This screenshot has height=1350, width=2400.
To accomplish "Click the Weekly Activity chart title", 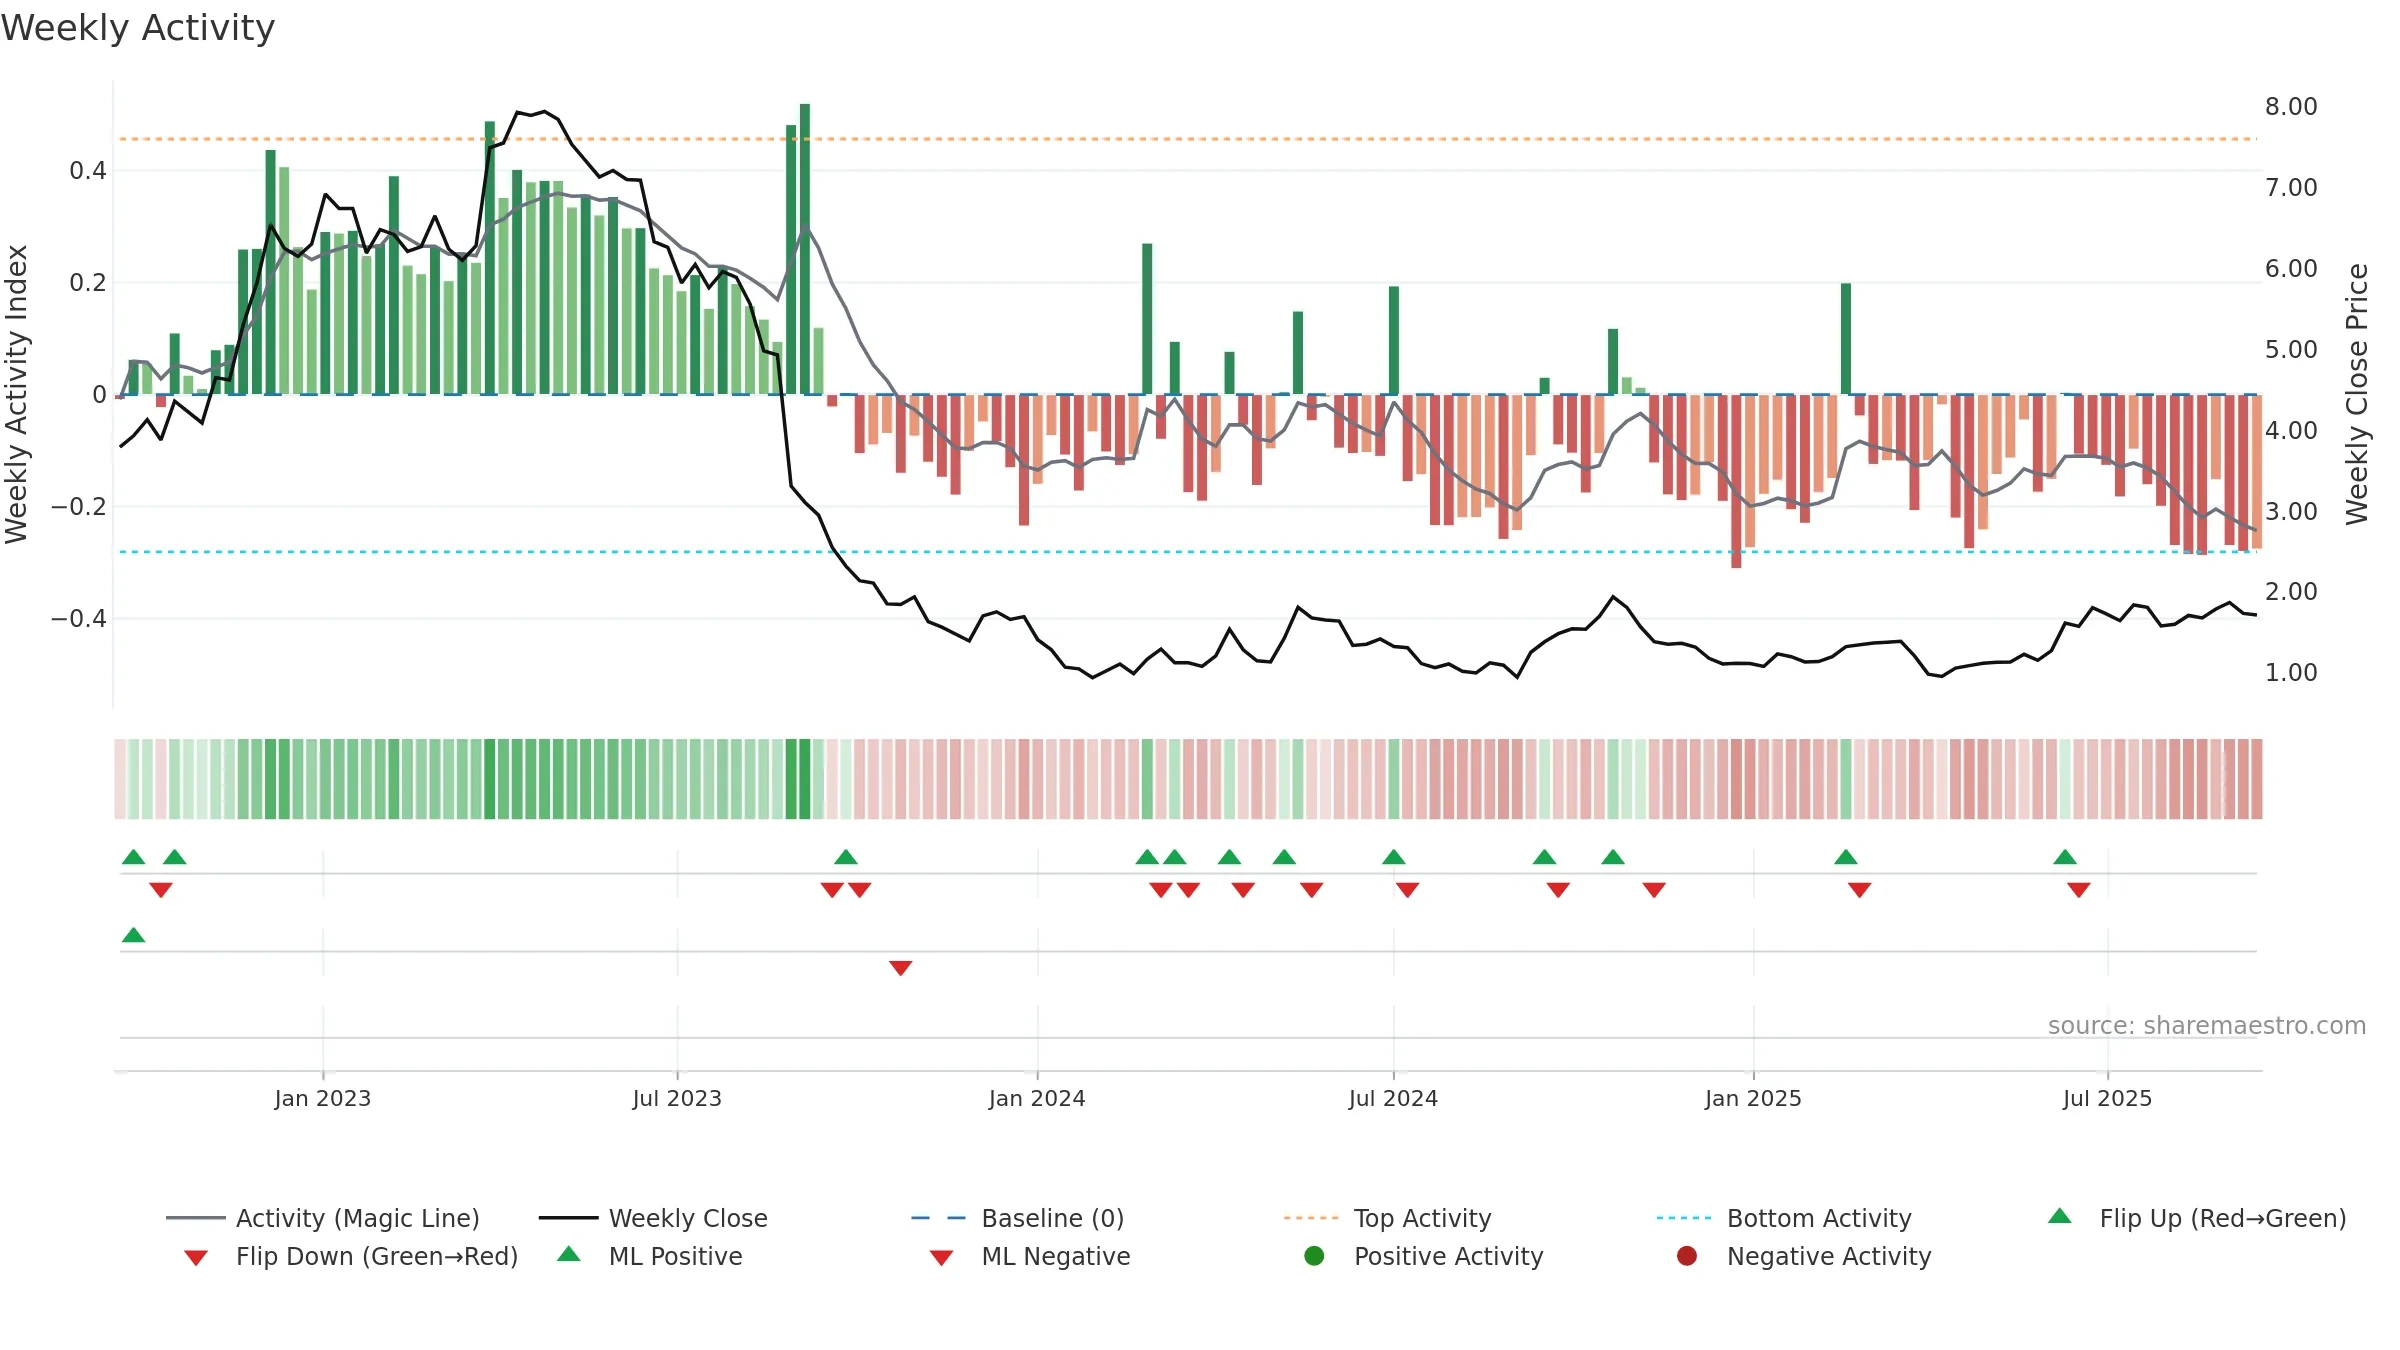I will (138, 28).
